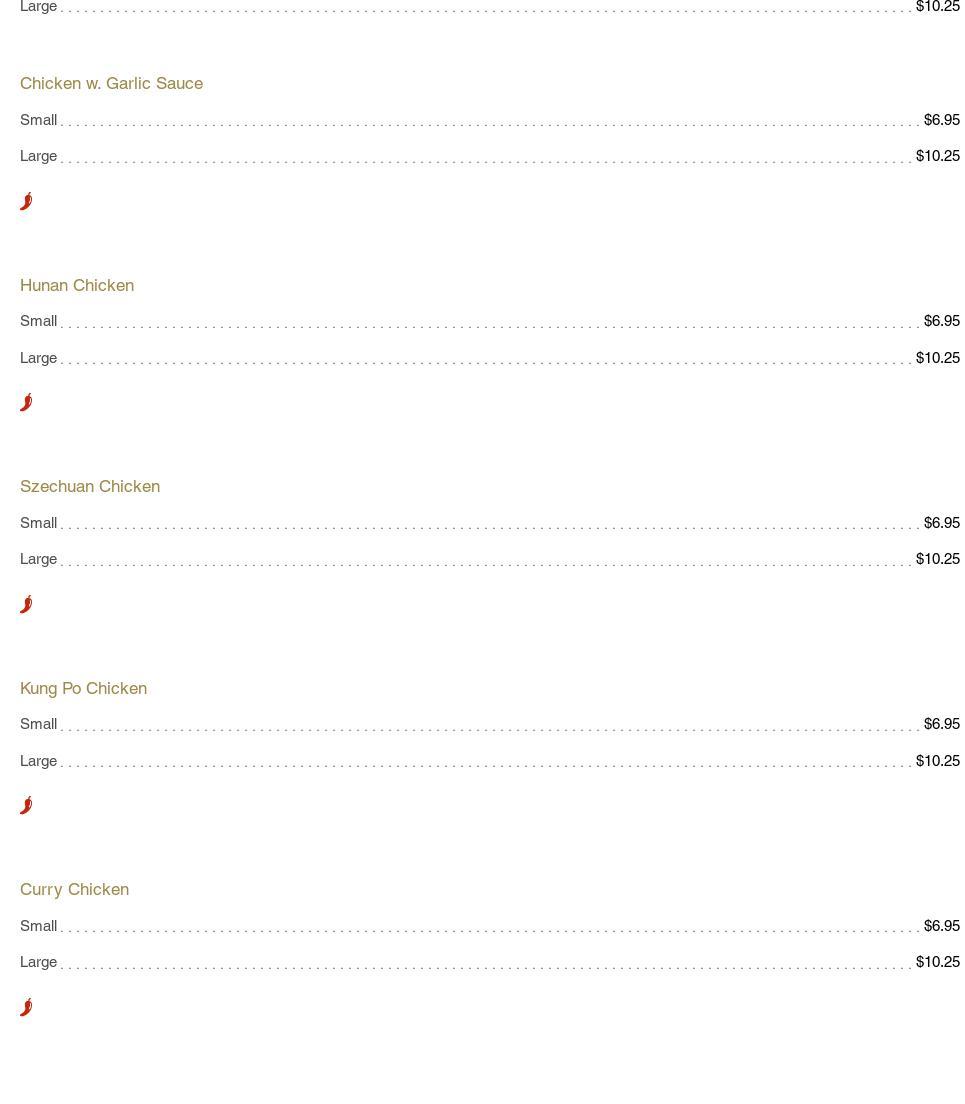965x1104 pixels.
Task: Open the Chicken w. Garlic Sauce item
Action: tap(111, 84)
